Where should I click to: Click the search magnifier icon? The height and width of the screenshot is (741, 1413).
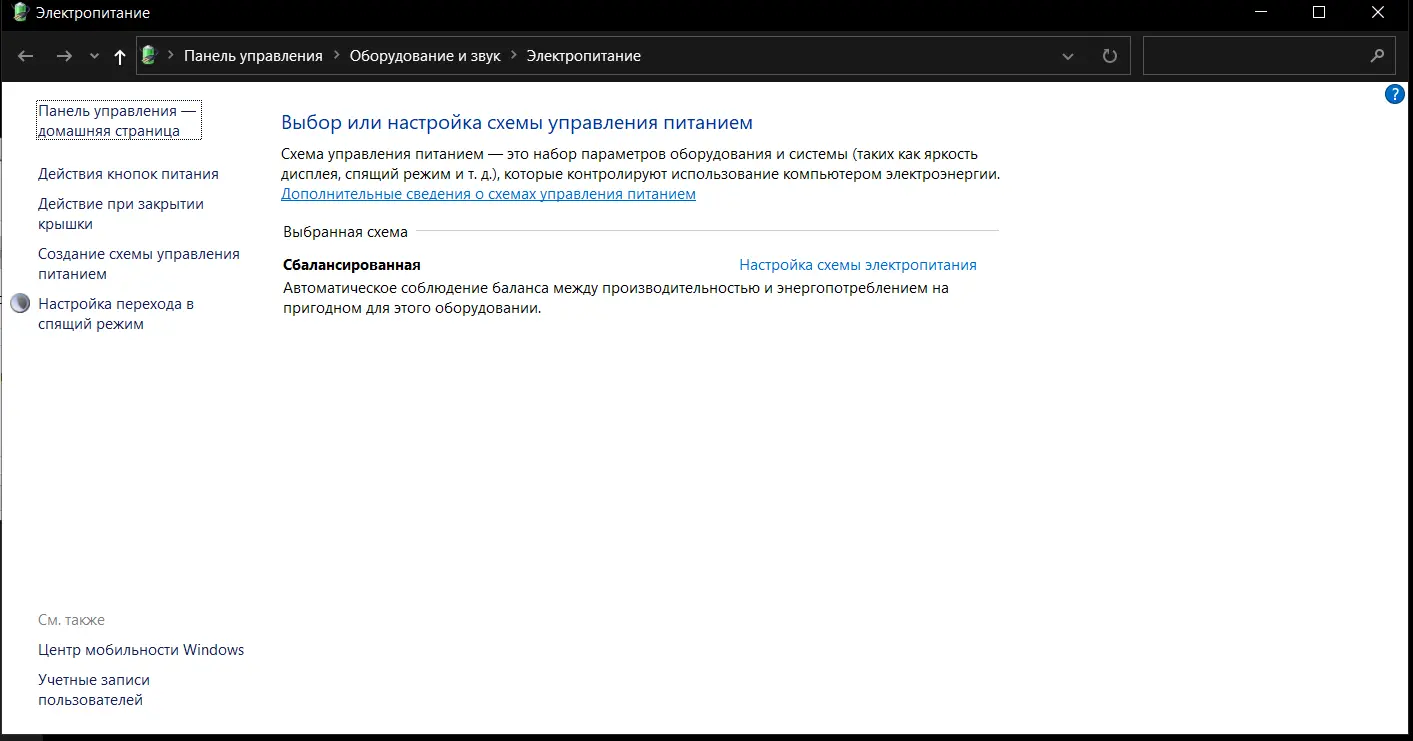point(1378,56)
